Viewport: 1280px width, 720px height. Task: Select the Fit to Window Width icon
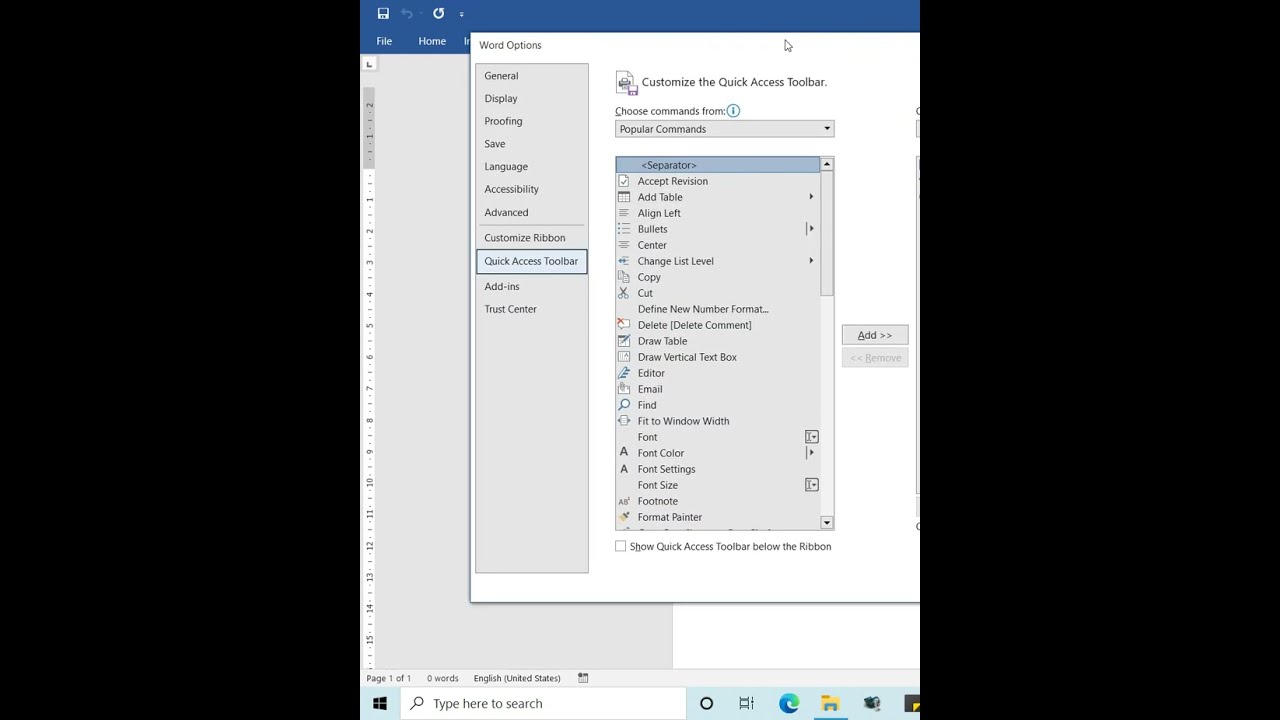[624, 421]
